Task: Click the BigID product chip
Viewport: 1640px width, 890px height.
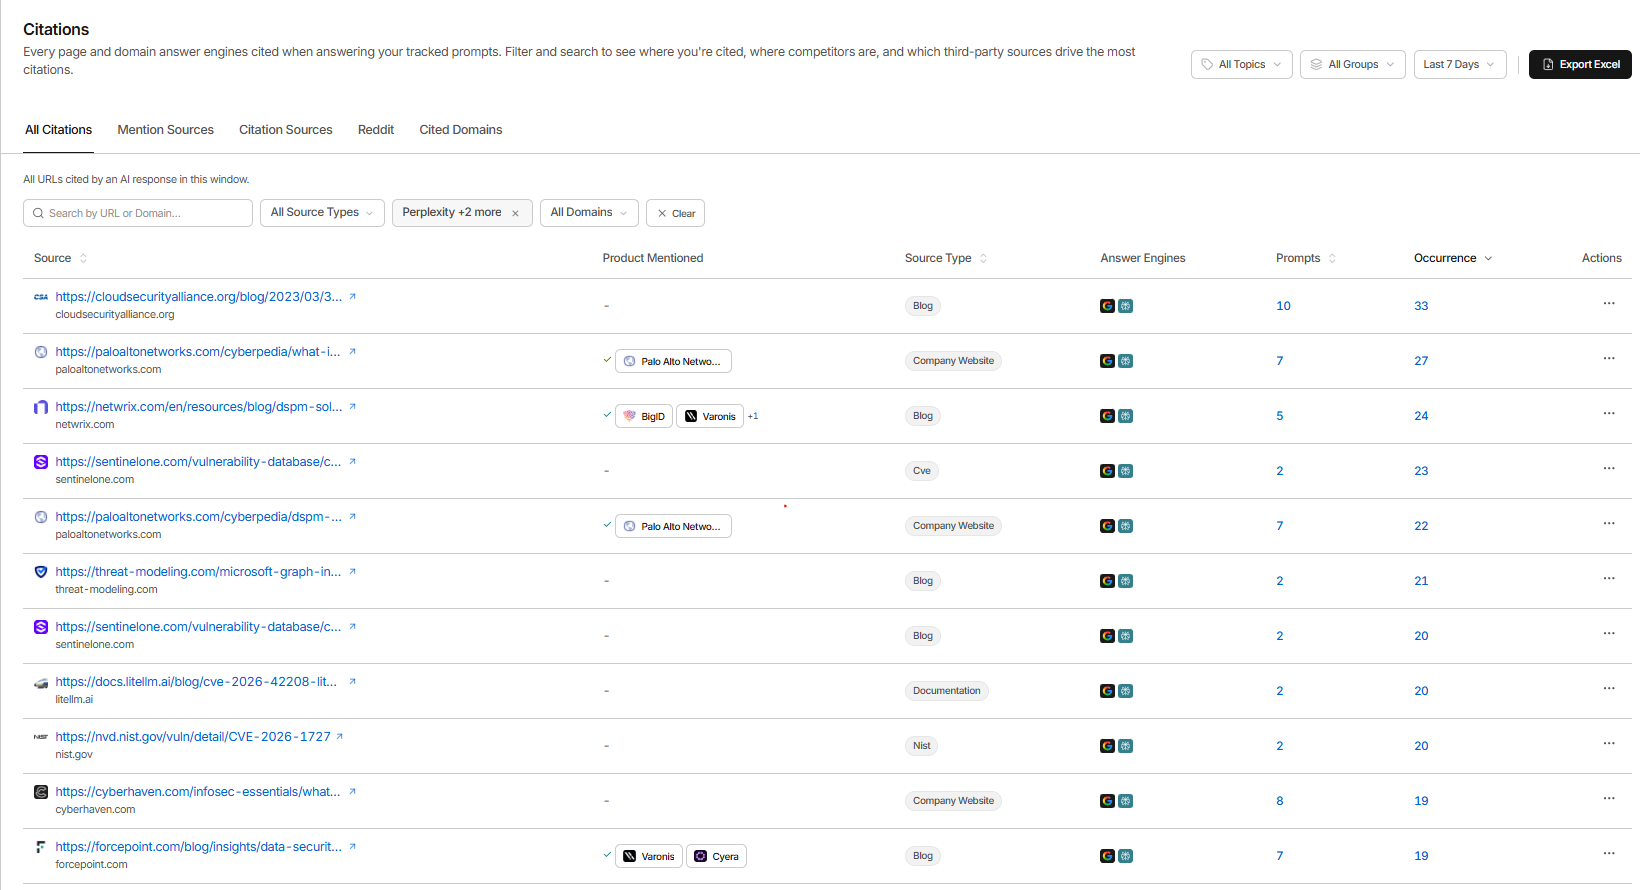Action: tap(644, 416)
